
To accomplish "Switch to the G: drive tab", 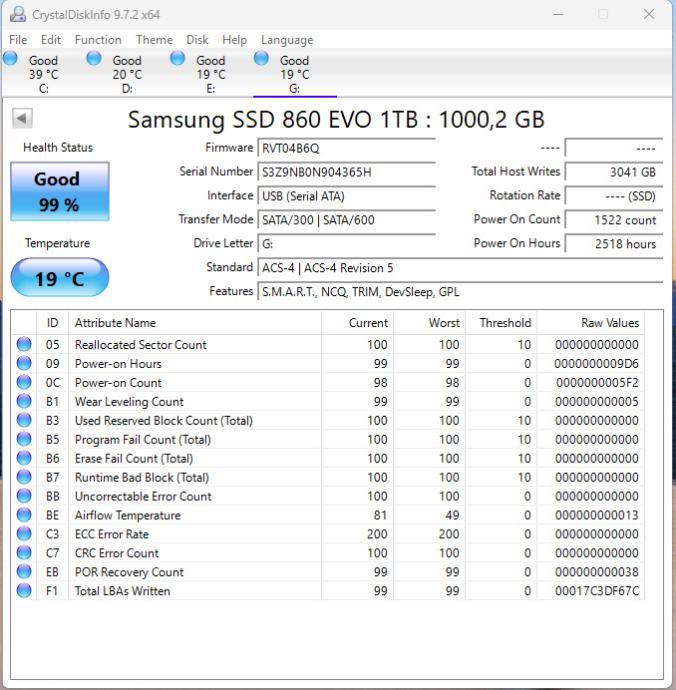I will (x=294, y=74).
